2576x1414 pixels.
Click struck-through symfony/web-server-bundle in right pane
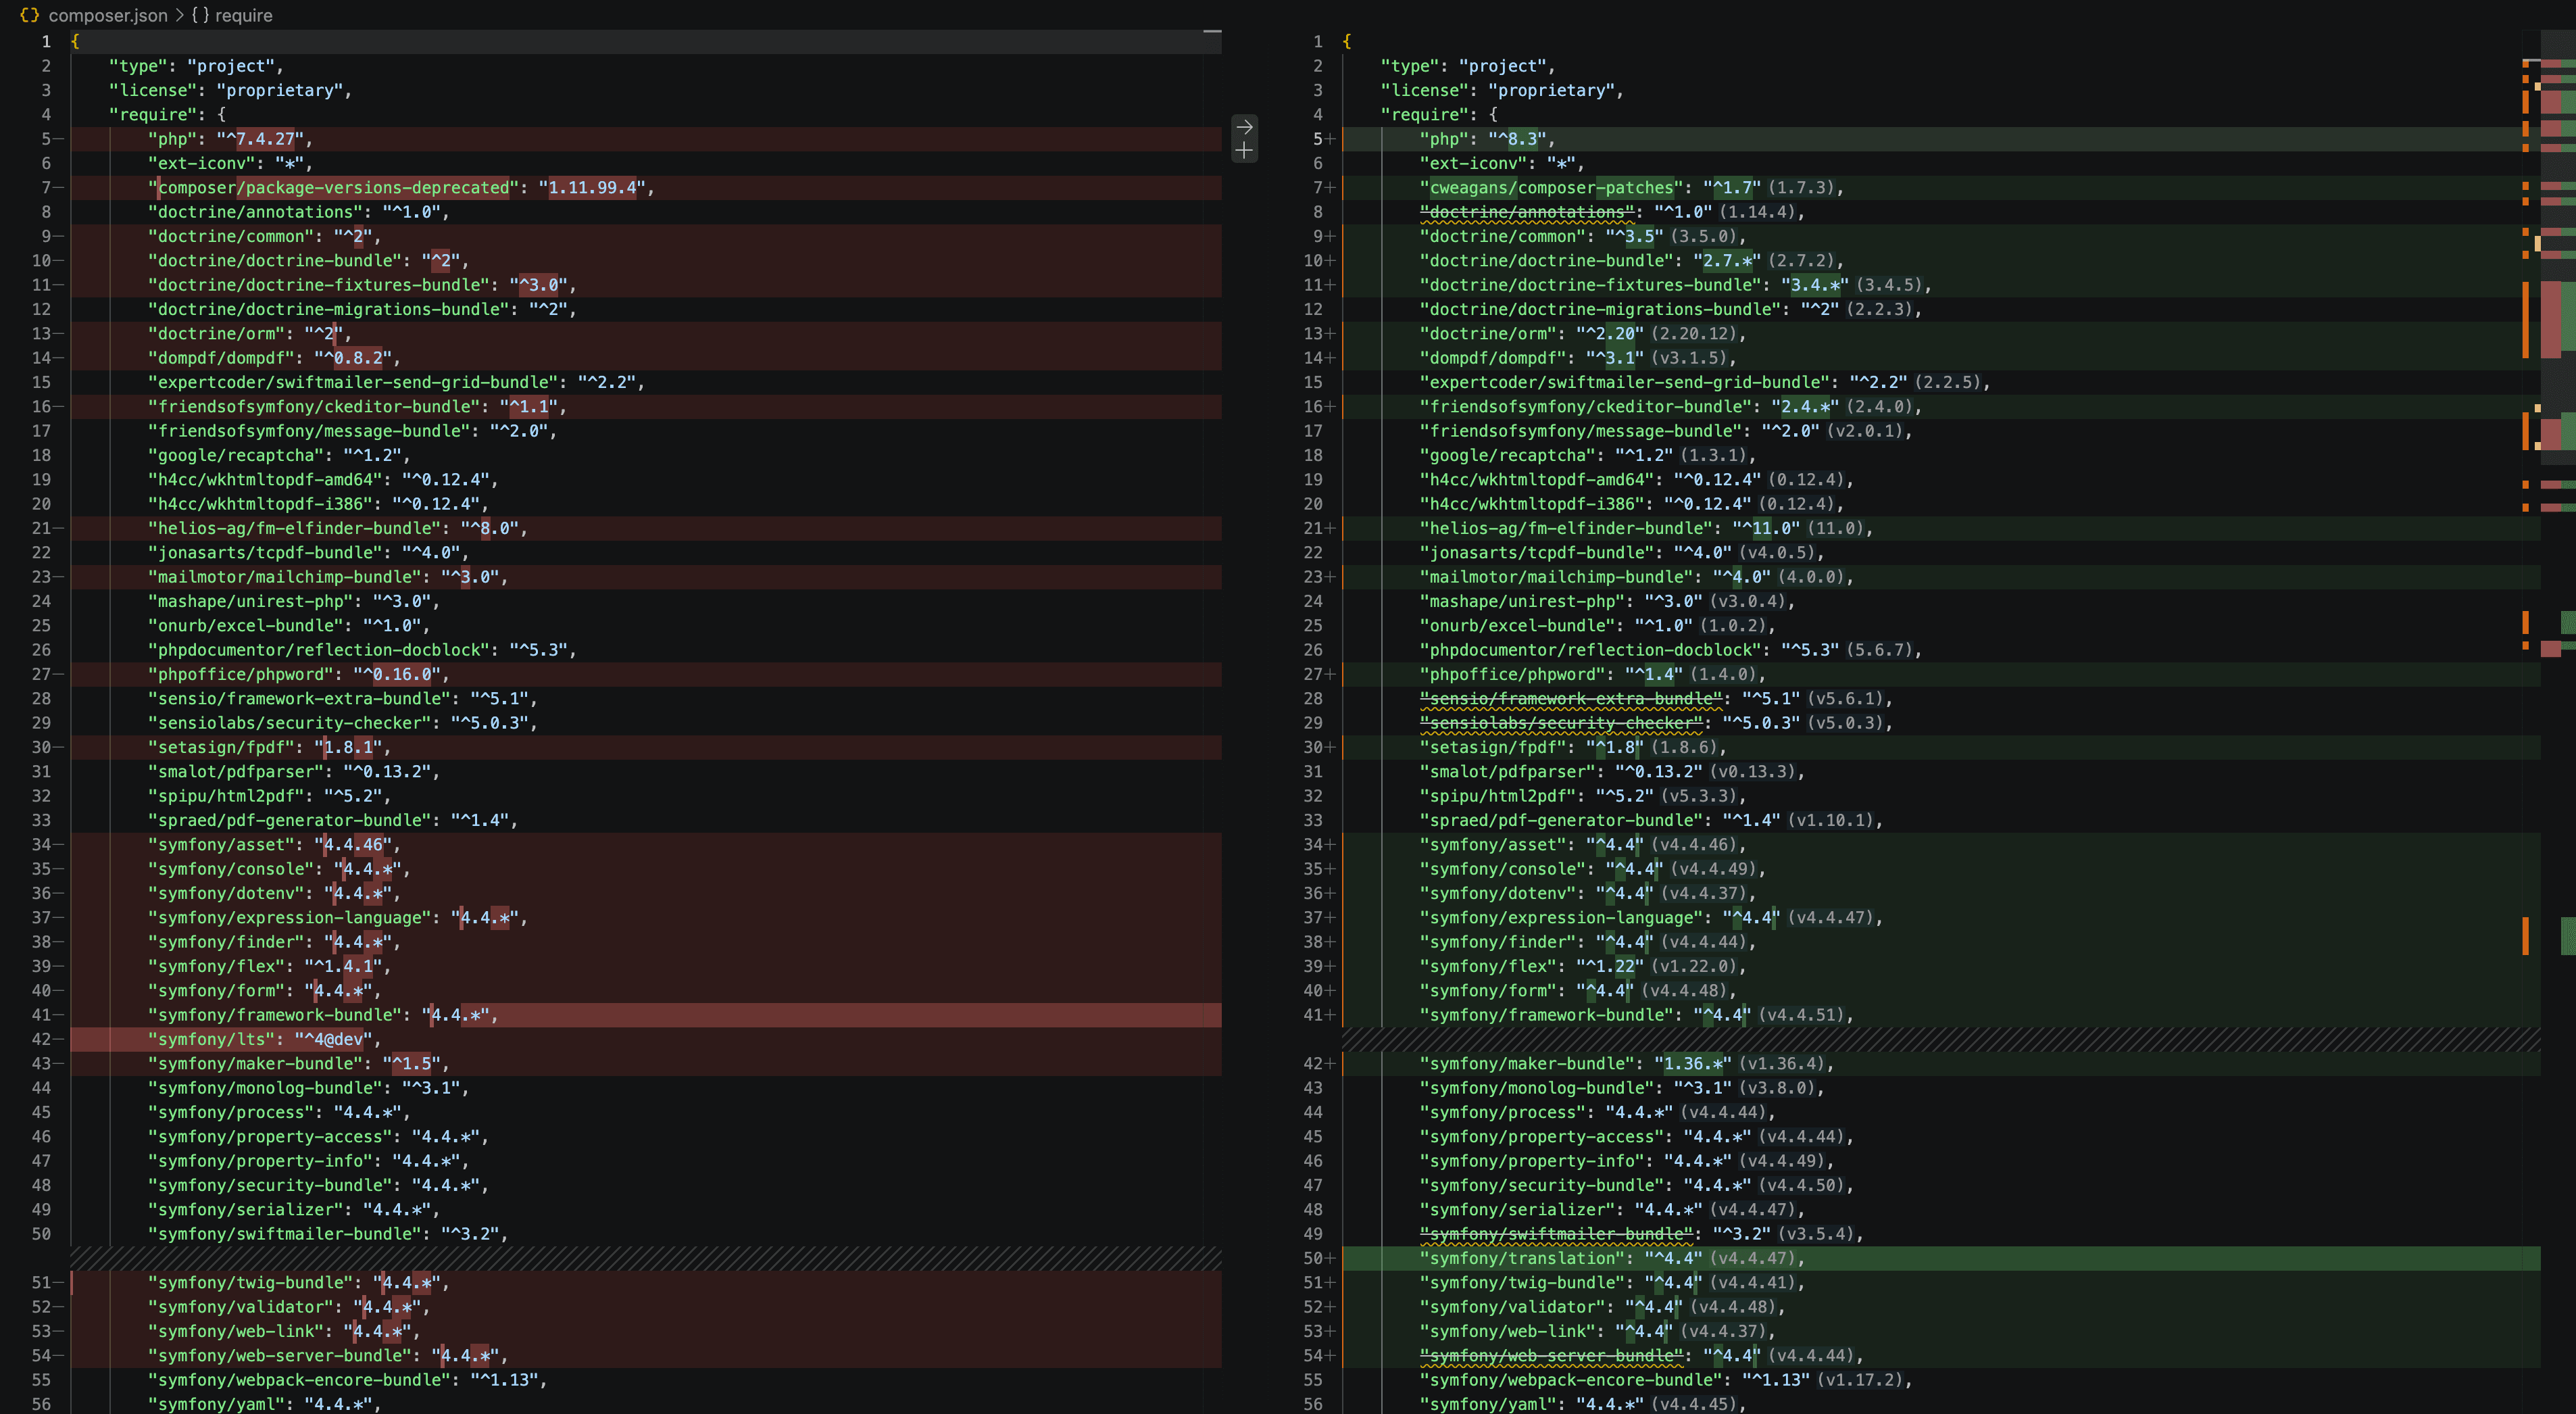coord(1552,1356)
